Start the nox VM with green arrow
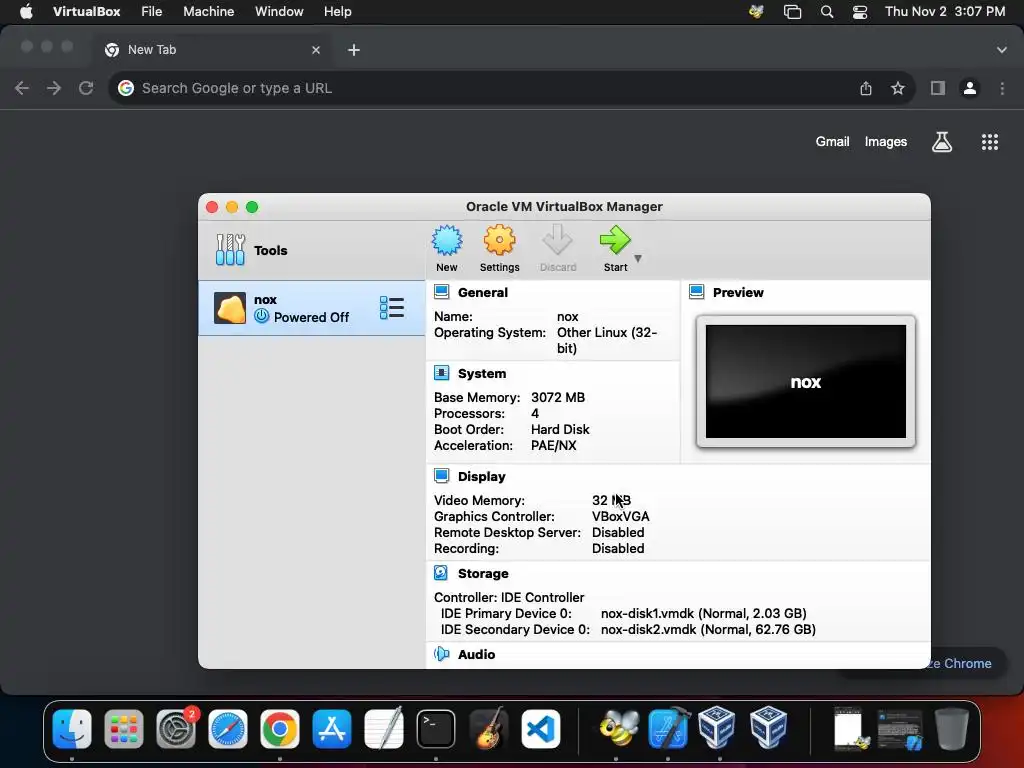The width and height of the screenshot is (1024, 768). point(615,240)
